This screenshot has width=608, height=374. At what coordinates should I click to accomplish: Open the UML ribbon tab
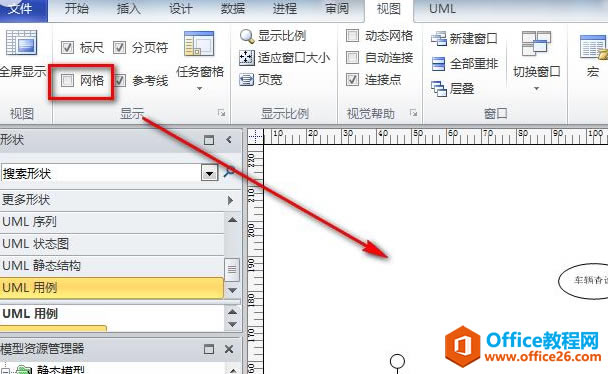click(x=442, y=9)
